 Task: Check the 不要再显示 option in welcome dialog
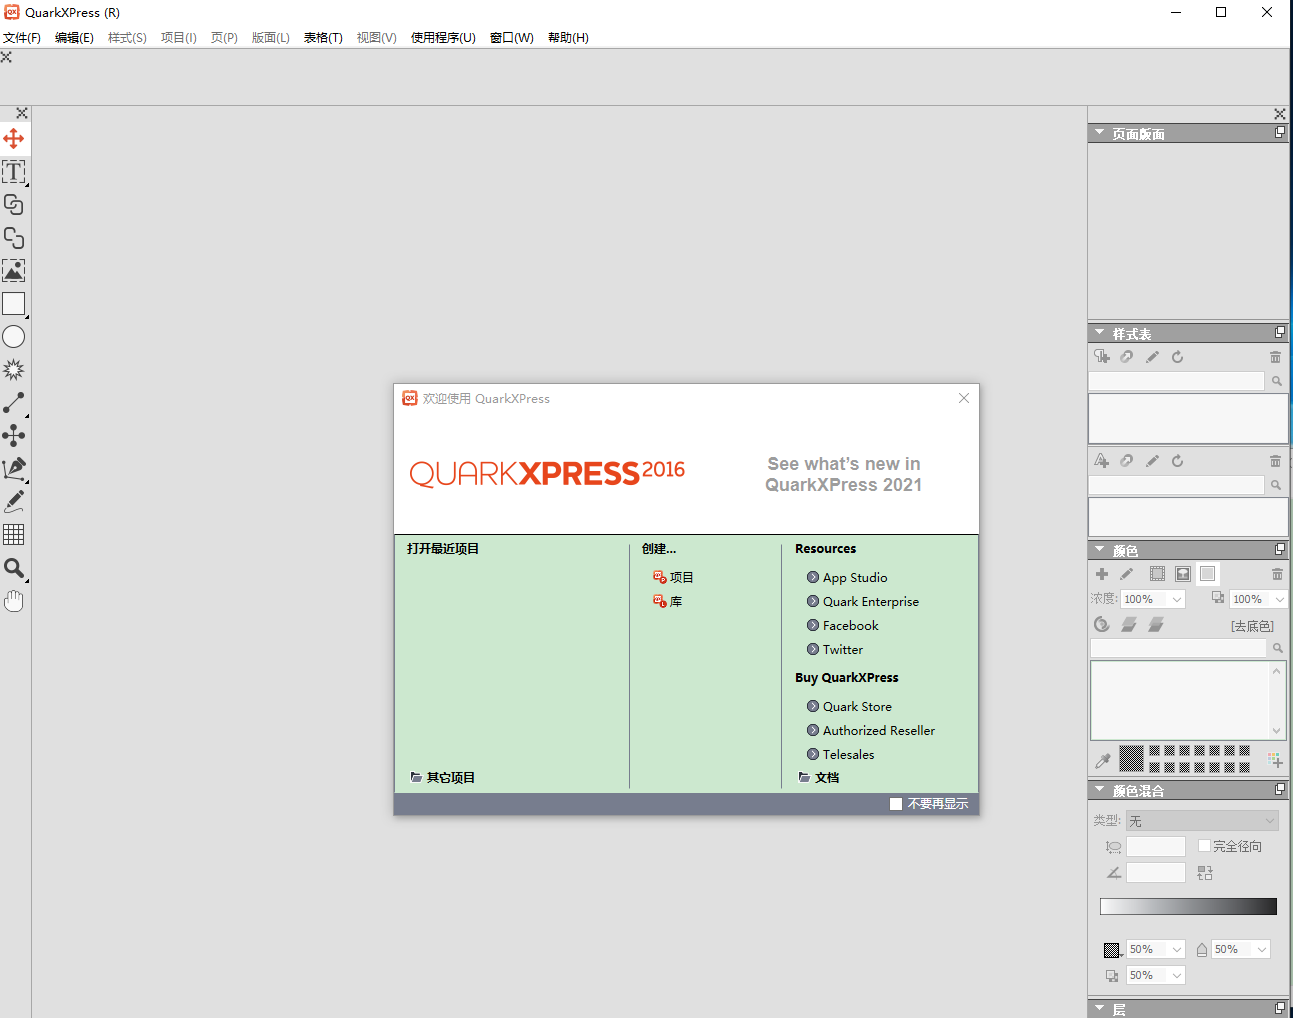[x=896, y=803]
